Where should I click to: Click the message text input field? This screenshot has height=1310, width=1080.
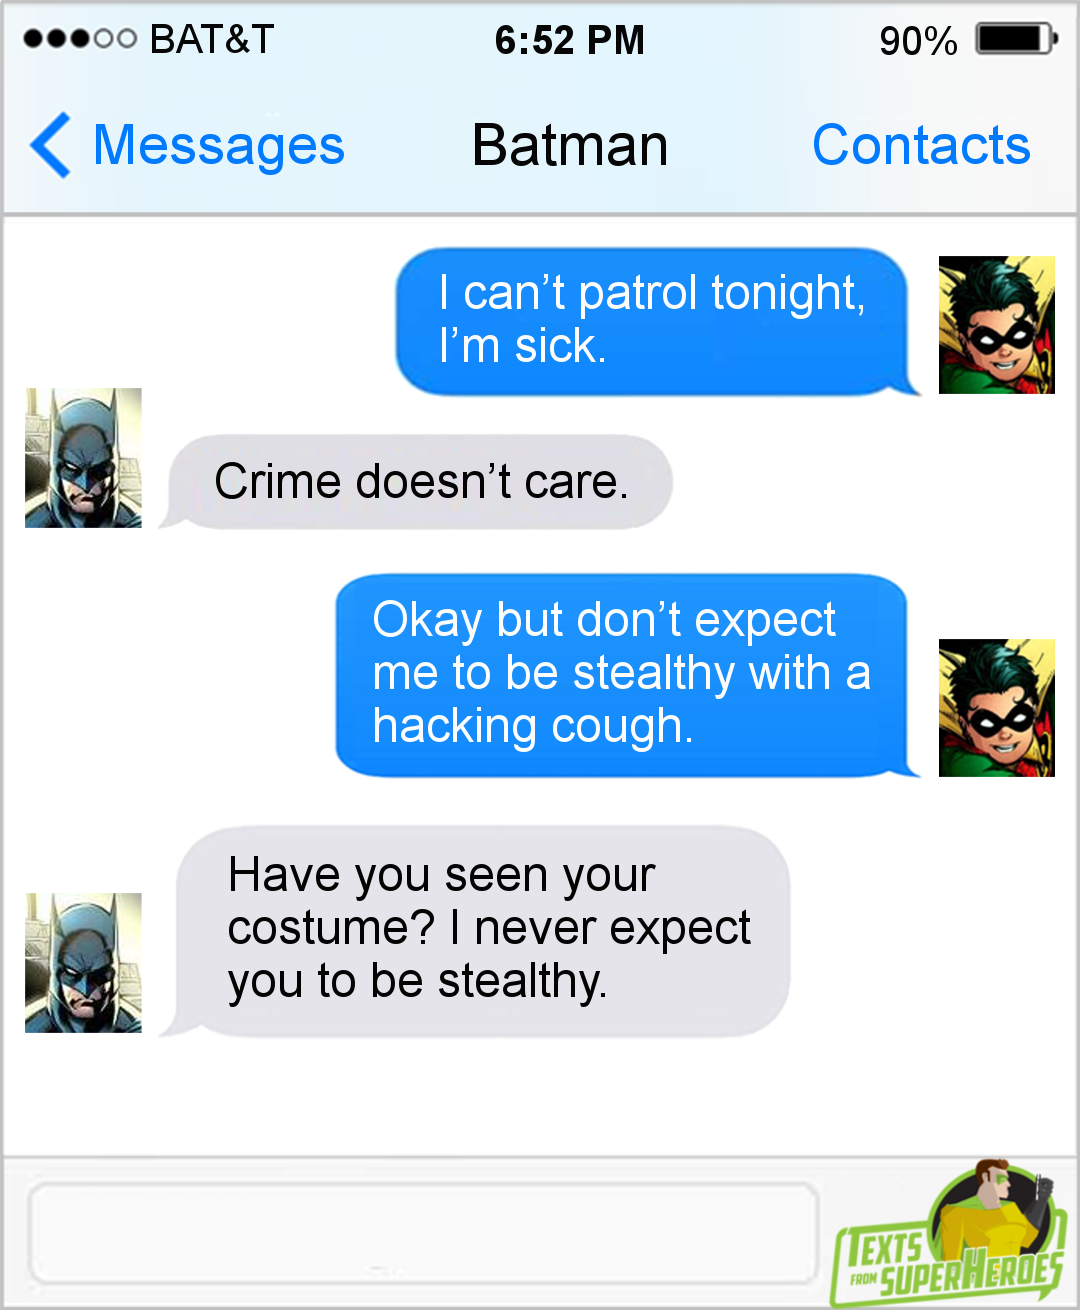coord(424,1233)
